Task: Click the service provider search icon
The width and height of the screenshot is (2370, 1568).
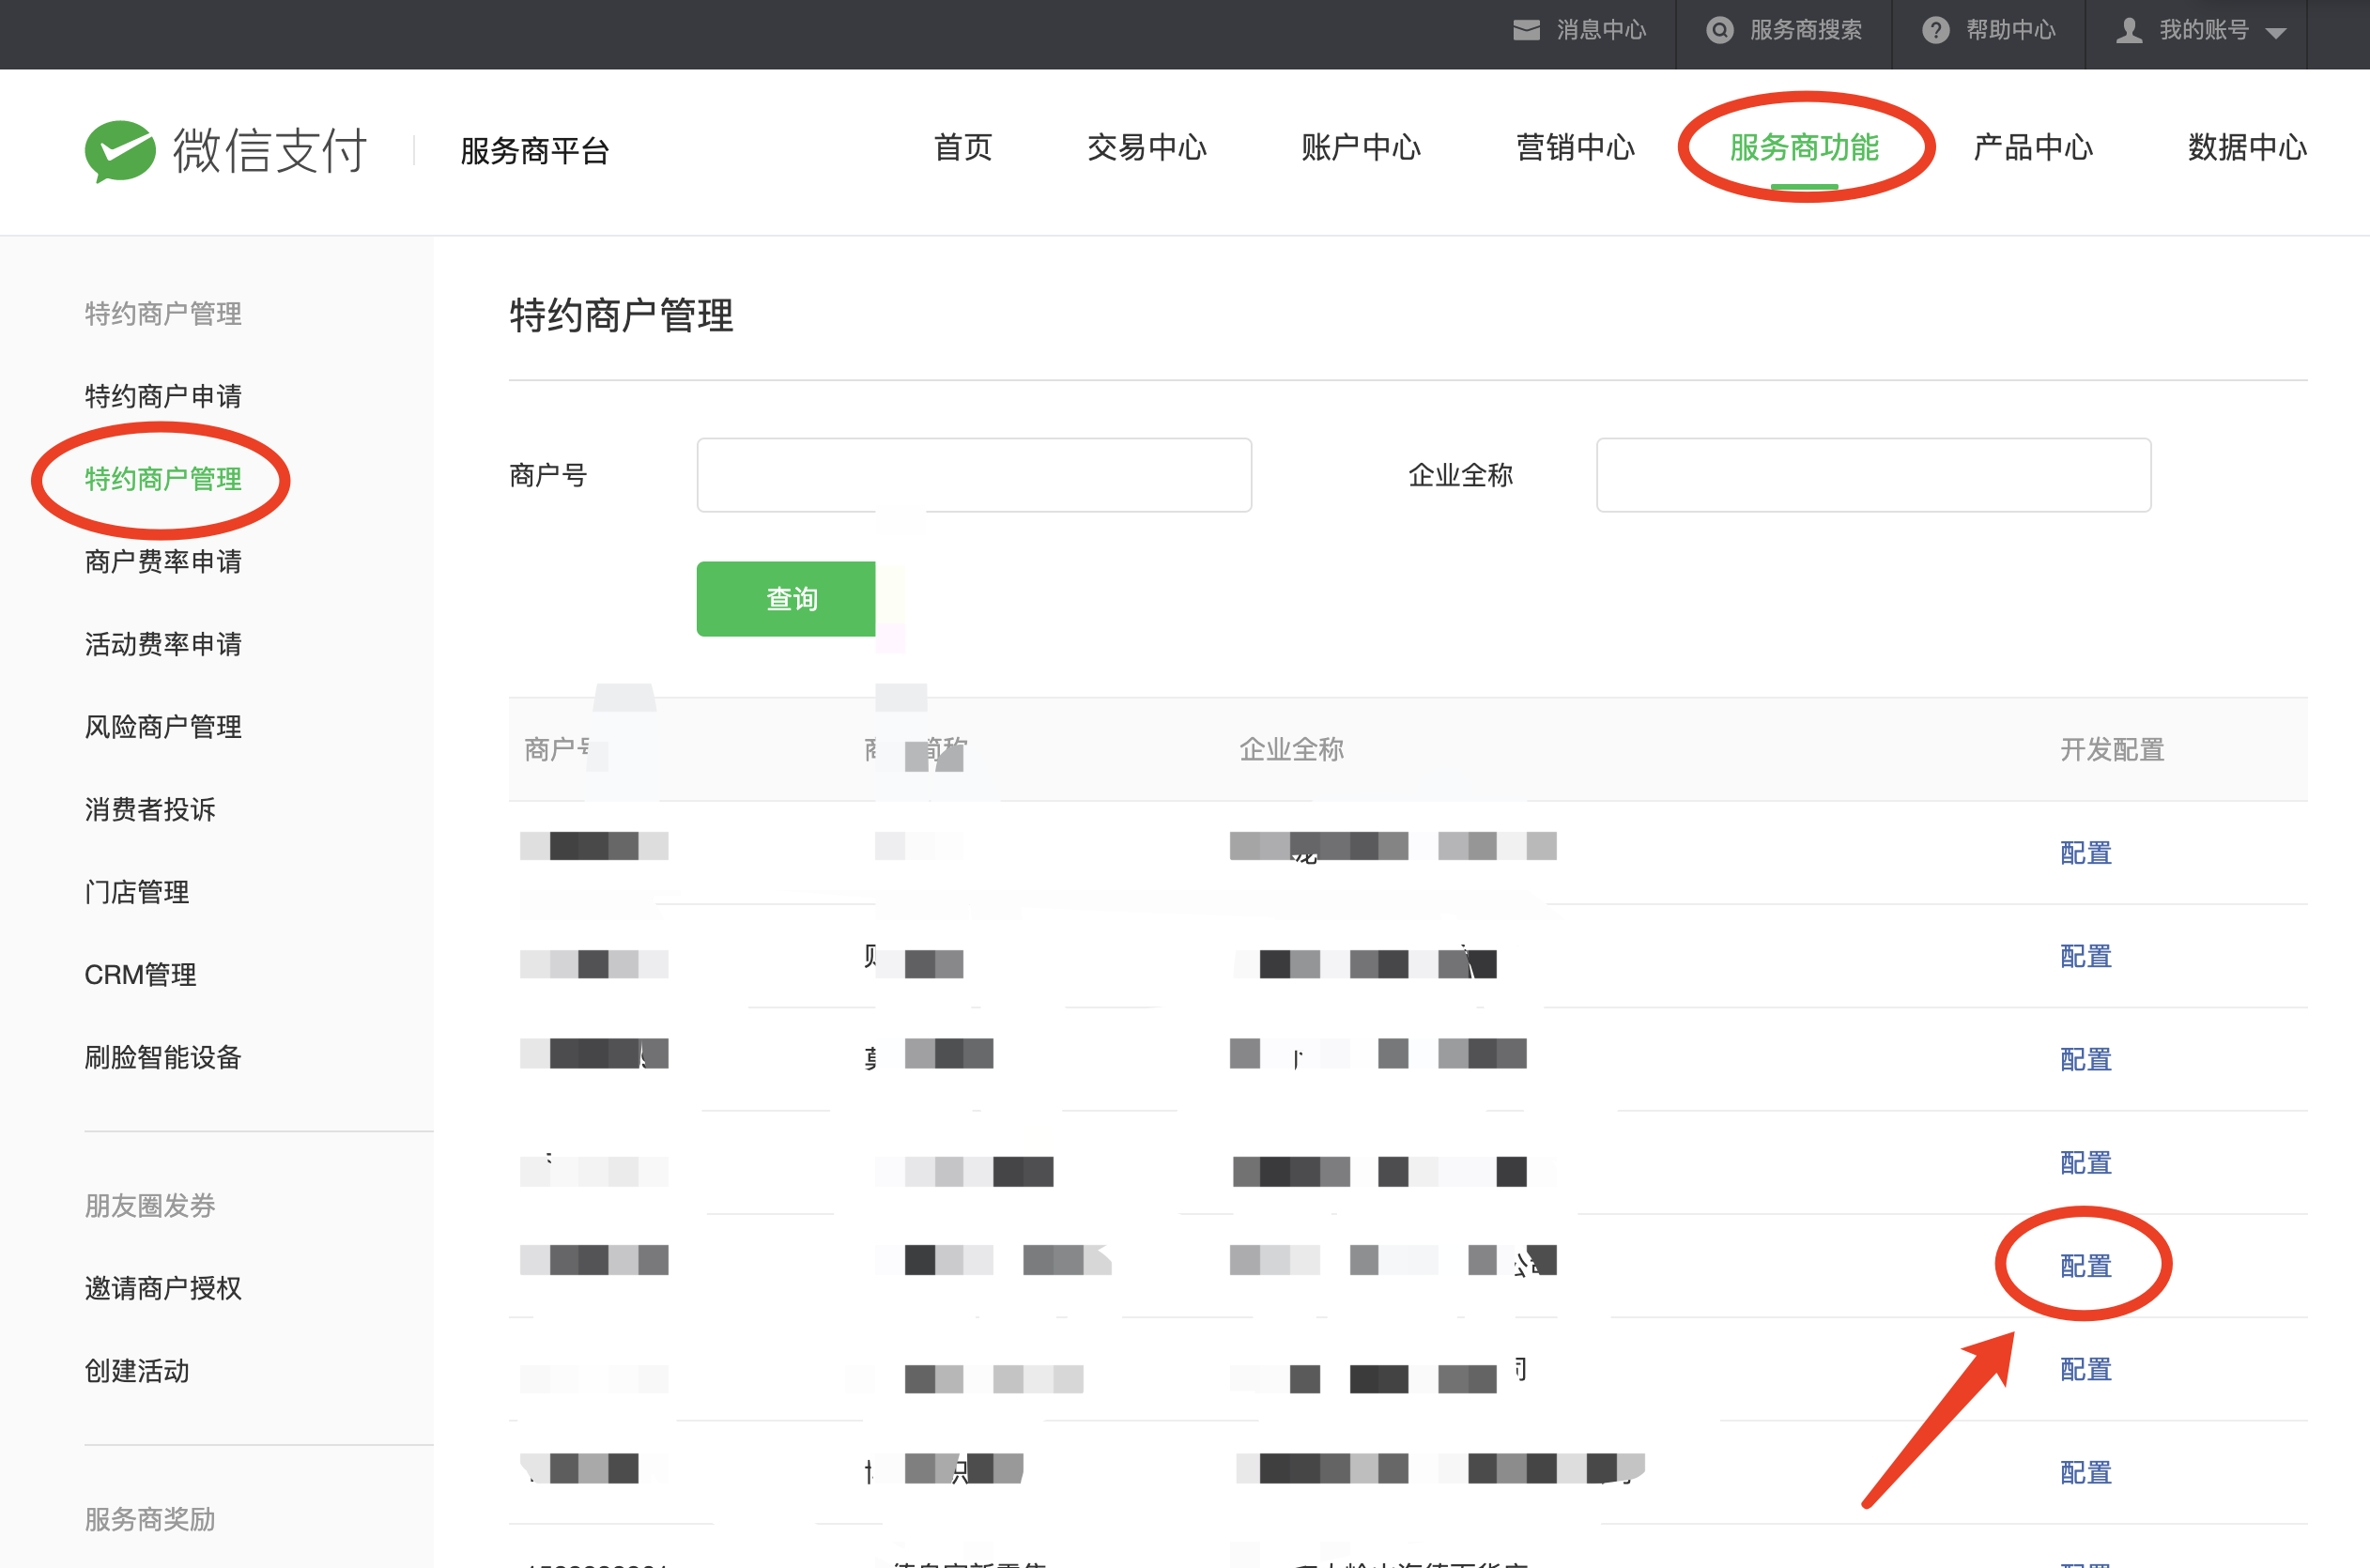Action: tap(1719, 30)
